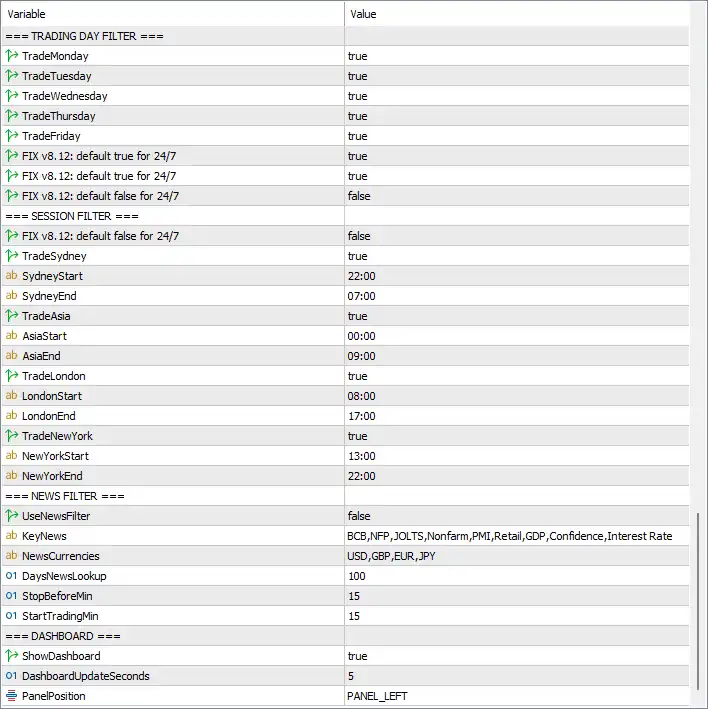This screenshot has width=708, height=709.
Task: Edit the StartTradingMin 15 value
Action: (x=517, y=616)
